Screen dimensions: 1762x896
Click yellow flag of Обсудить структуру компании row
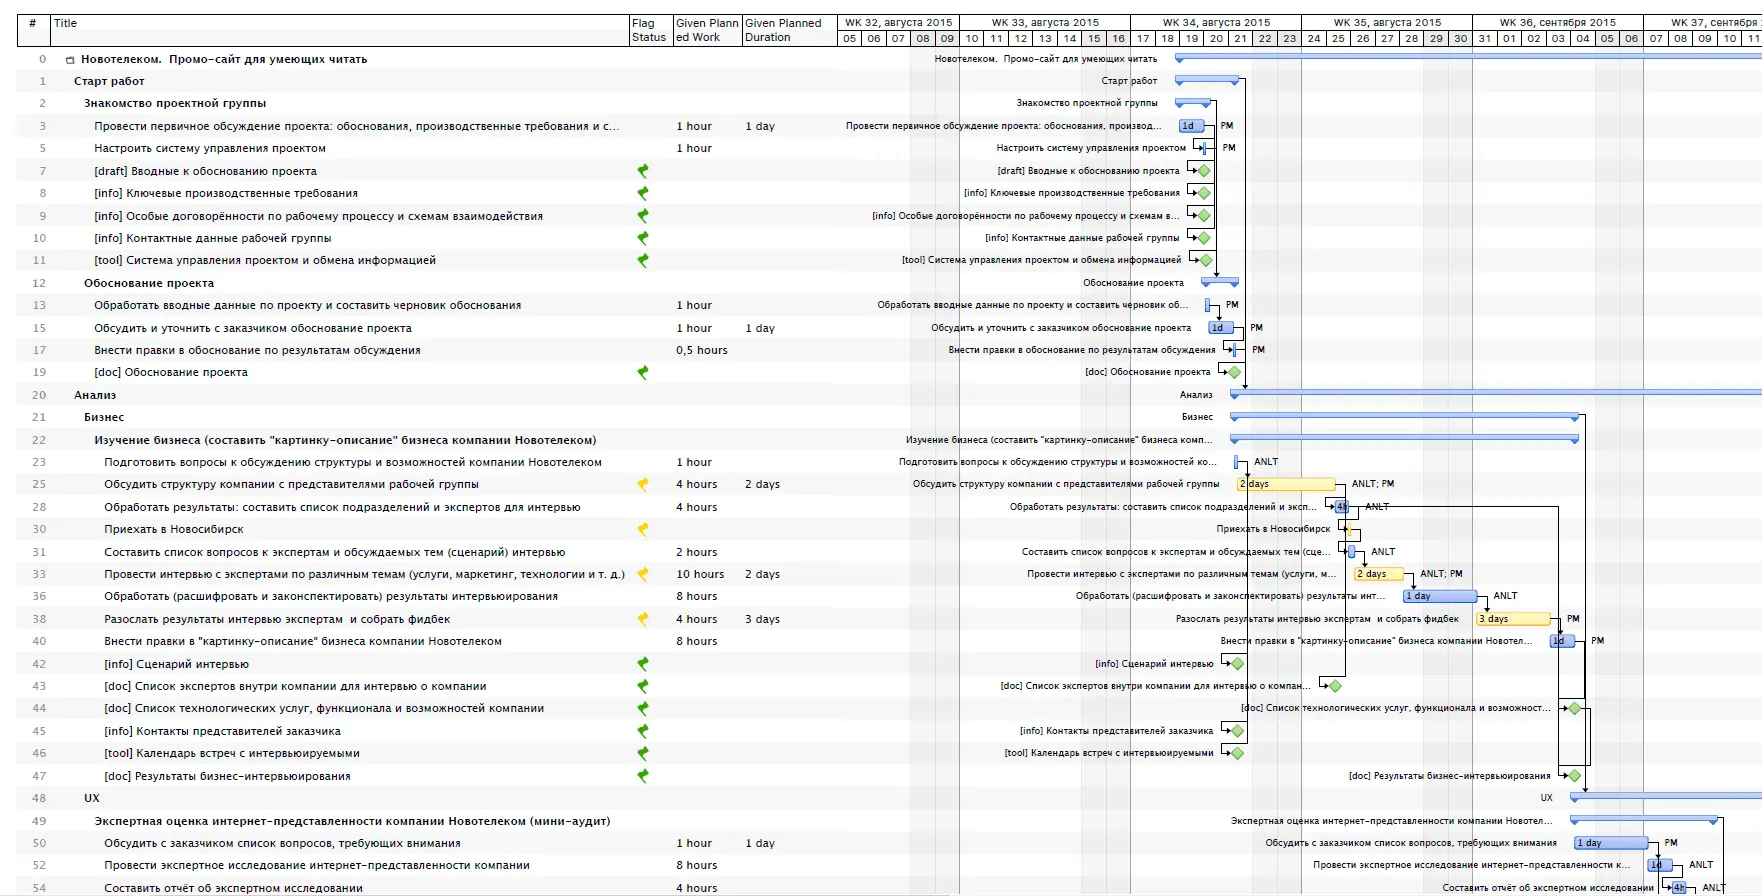[x=643, y=484]
